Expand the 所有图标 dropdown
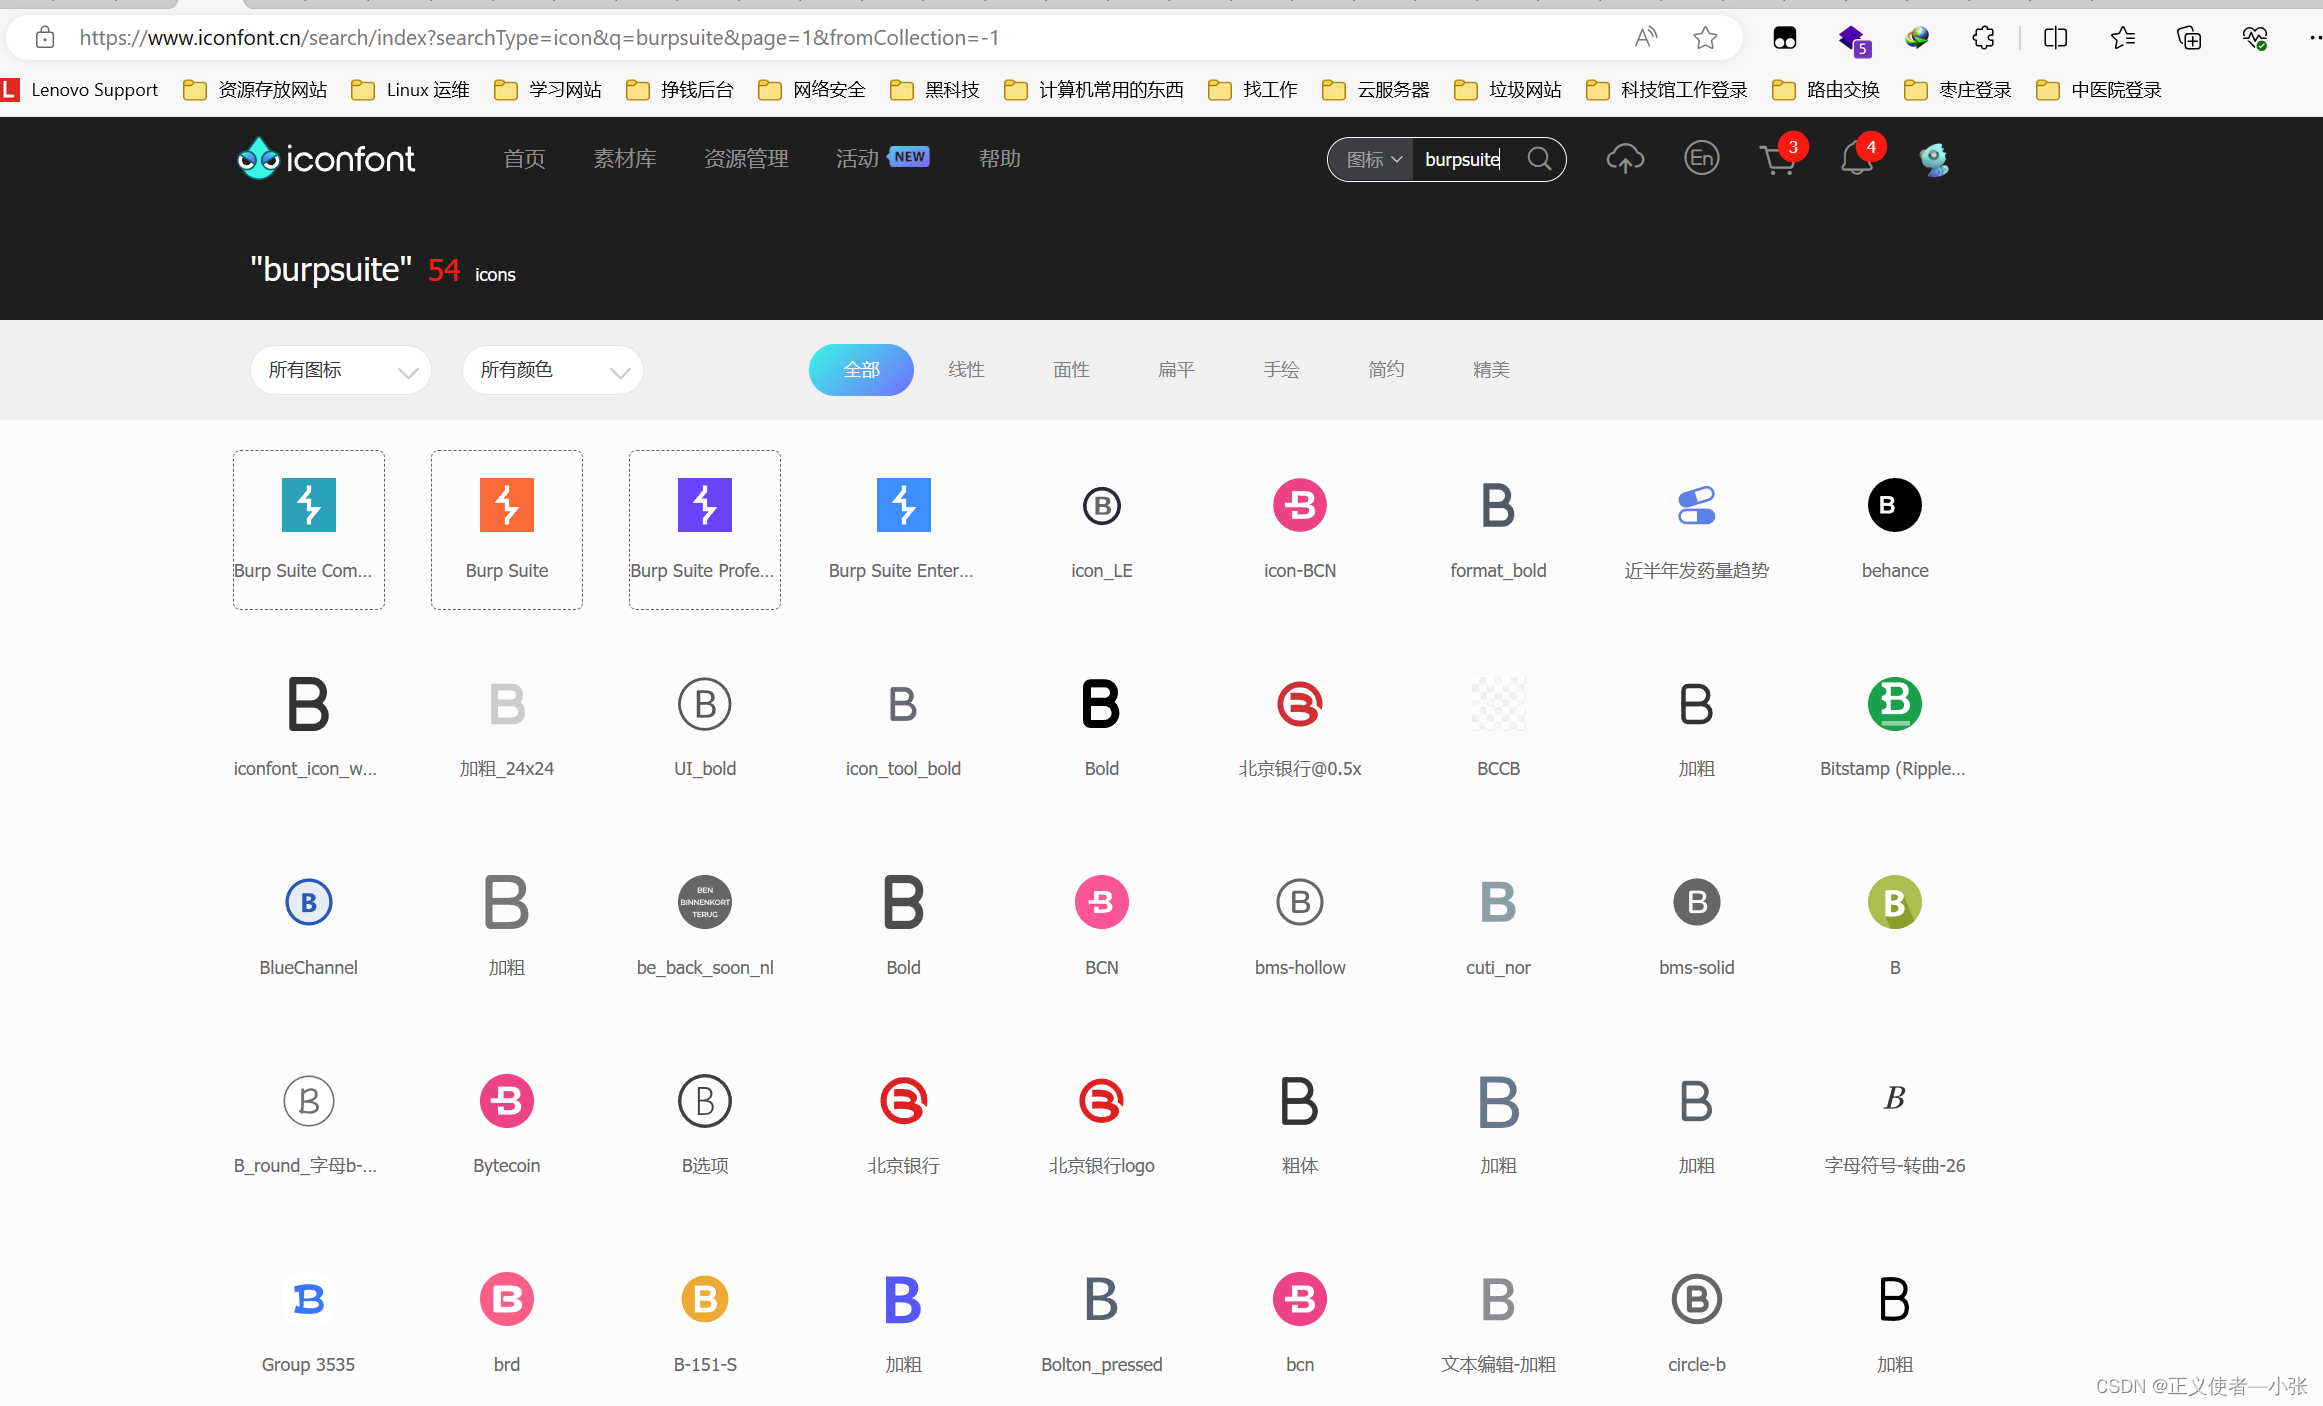The image size is (2323, 1406). coord(341,370)
